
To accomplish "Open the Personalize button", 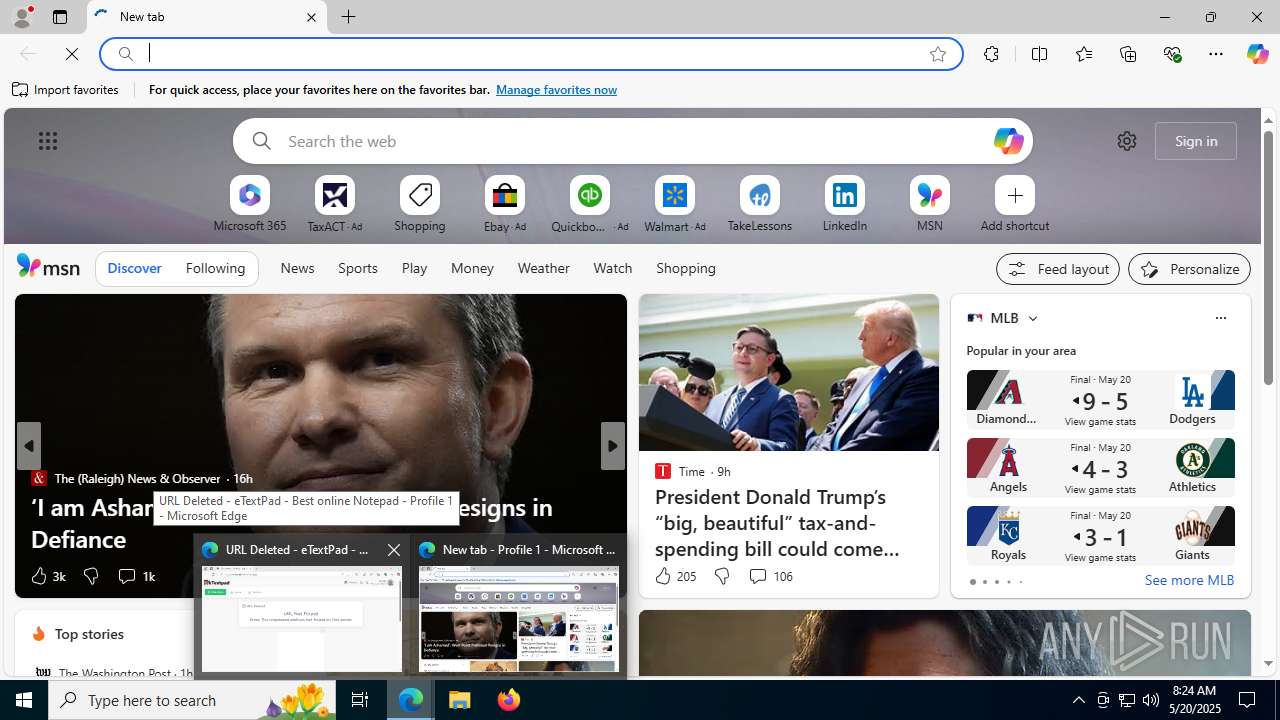I will tap(1189, 269).
